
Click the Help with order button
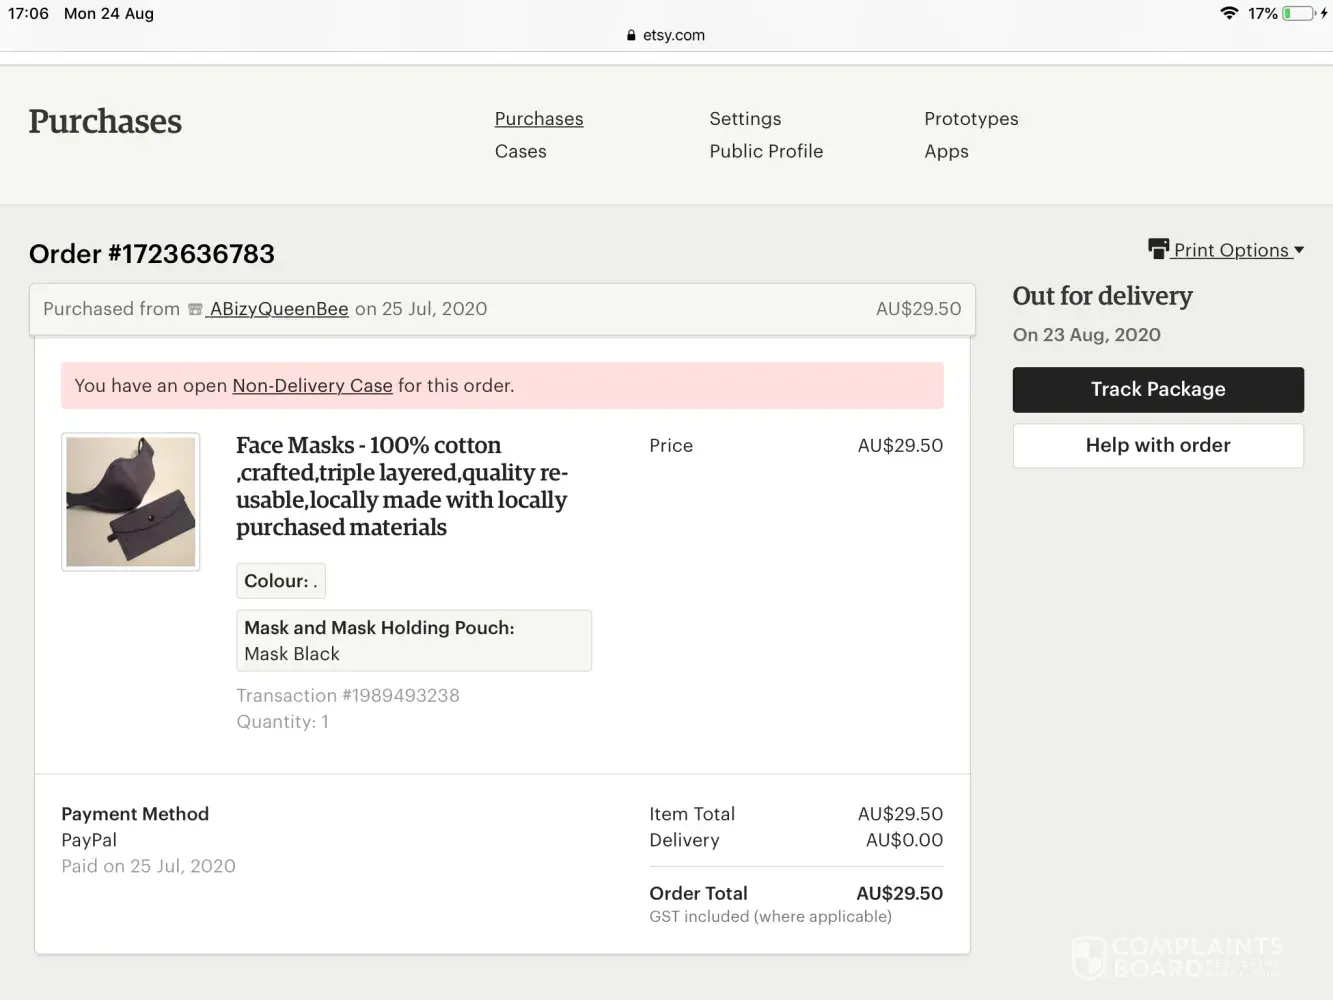click(x=1157, y=446)
